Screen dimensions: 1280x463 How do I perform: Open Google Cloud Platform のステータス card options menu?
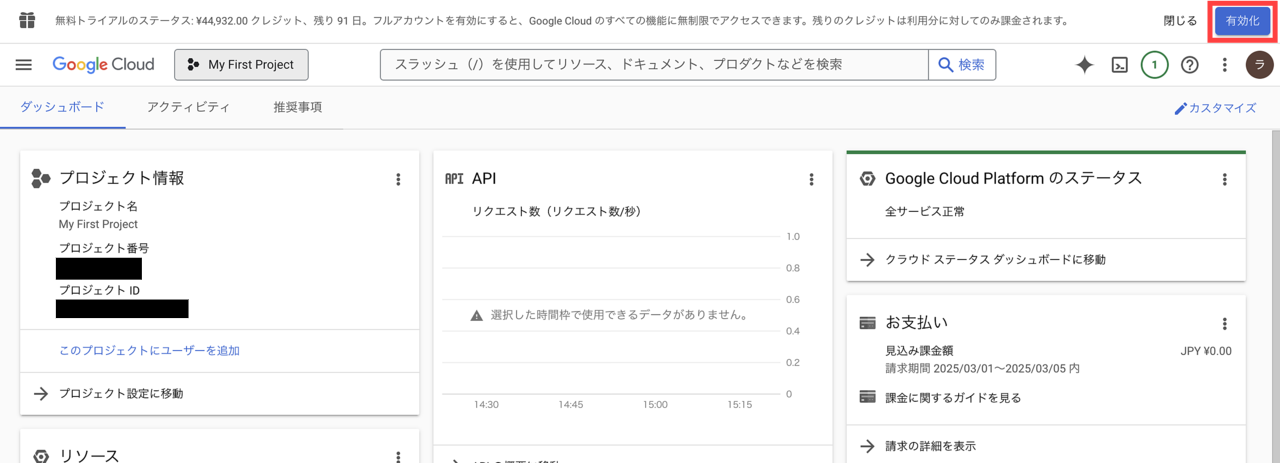coord(1224,179)
